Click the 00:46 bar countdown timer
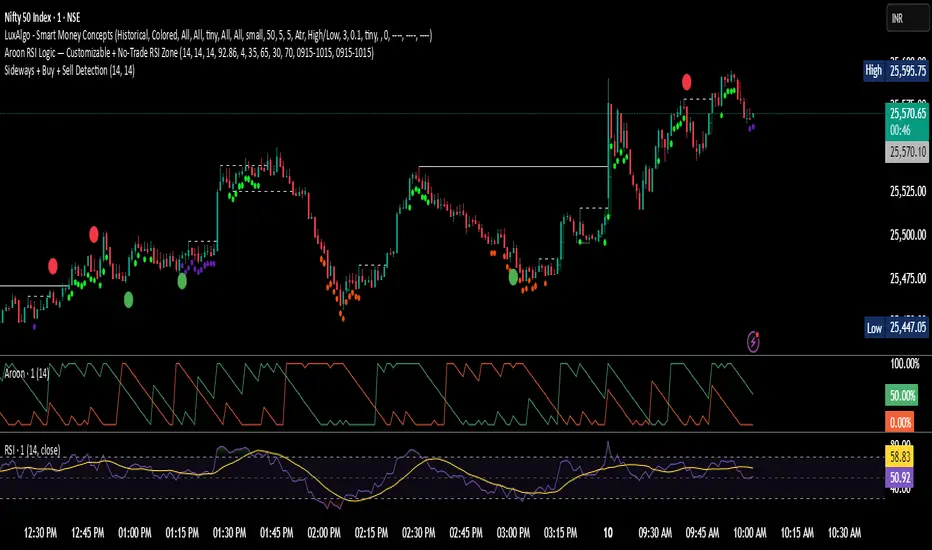 (x=900, y=131)
